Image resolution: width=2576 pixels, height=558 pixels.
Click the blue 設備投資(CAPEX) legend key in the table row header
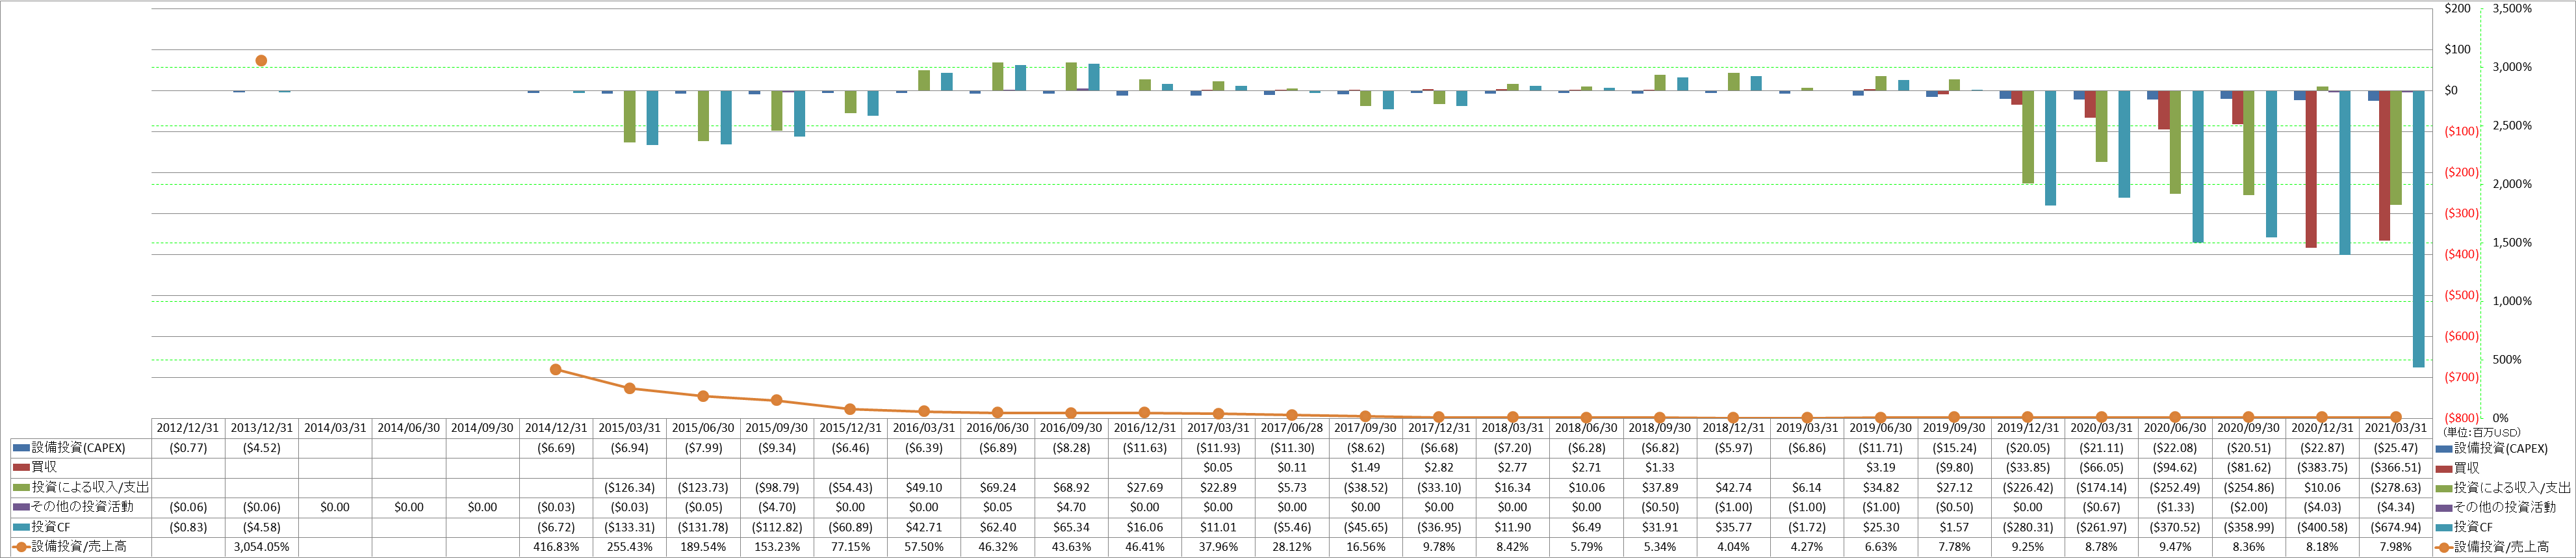tap(21, 448)
